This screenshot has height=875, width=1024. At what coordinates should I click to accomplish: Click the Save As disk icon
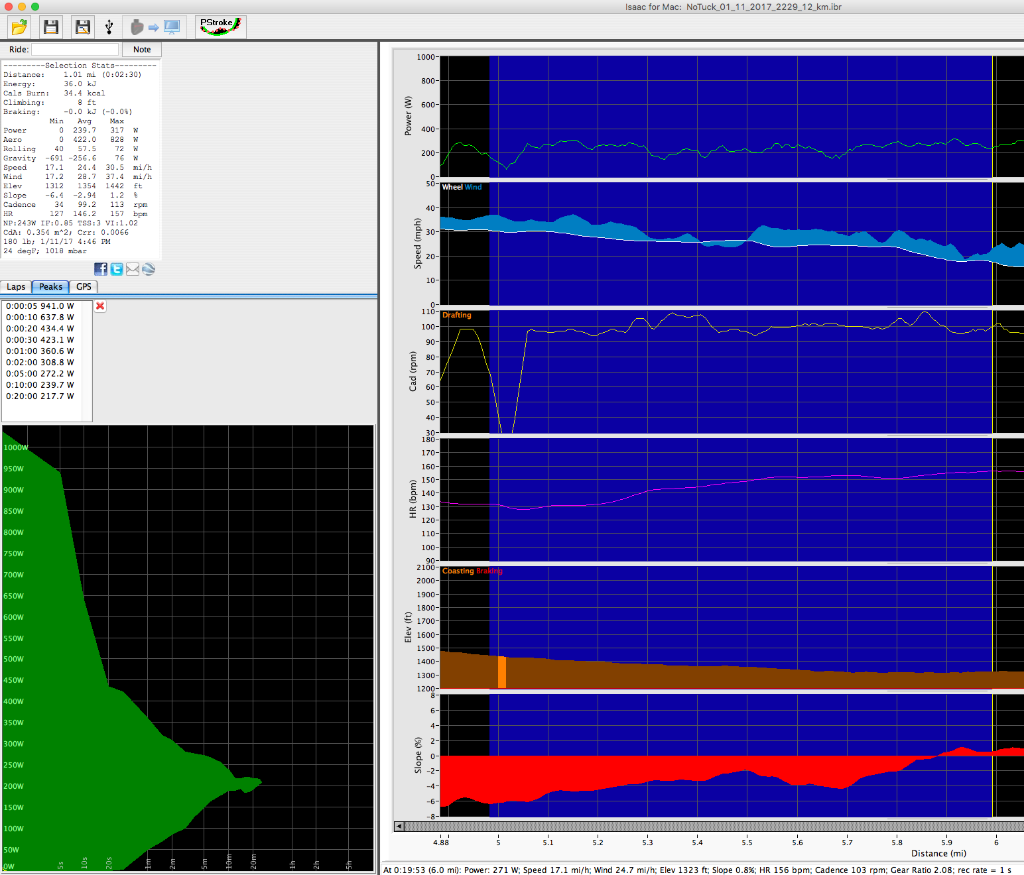pyautogui.click(x=82, y=26)
